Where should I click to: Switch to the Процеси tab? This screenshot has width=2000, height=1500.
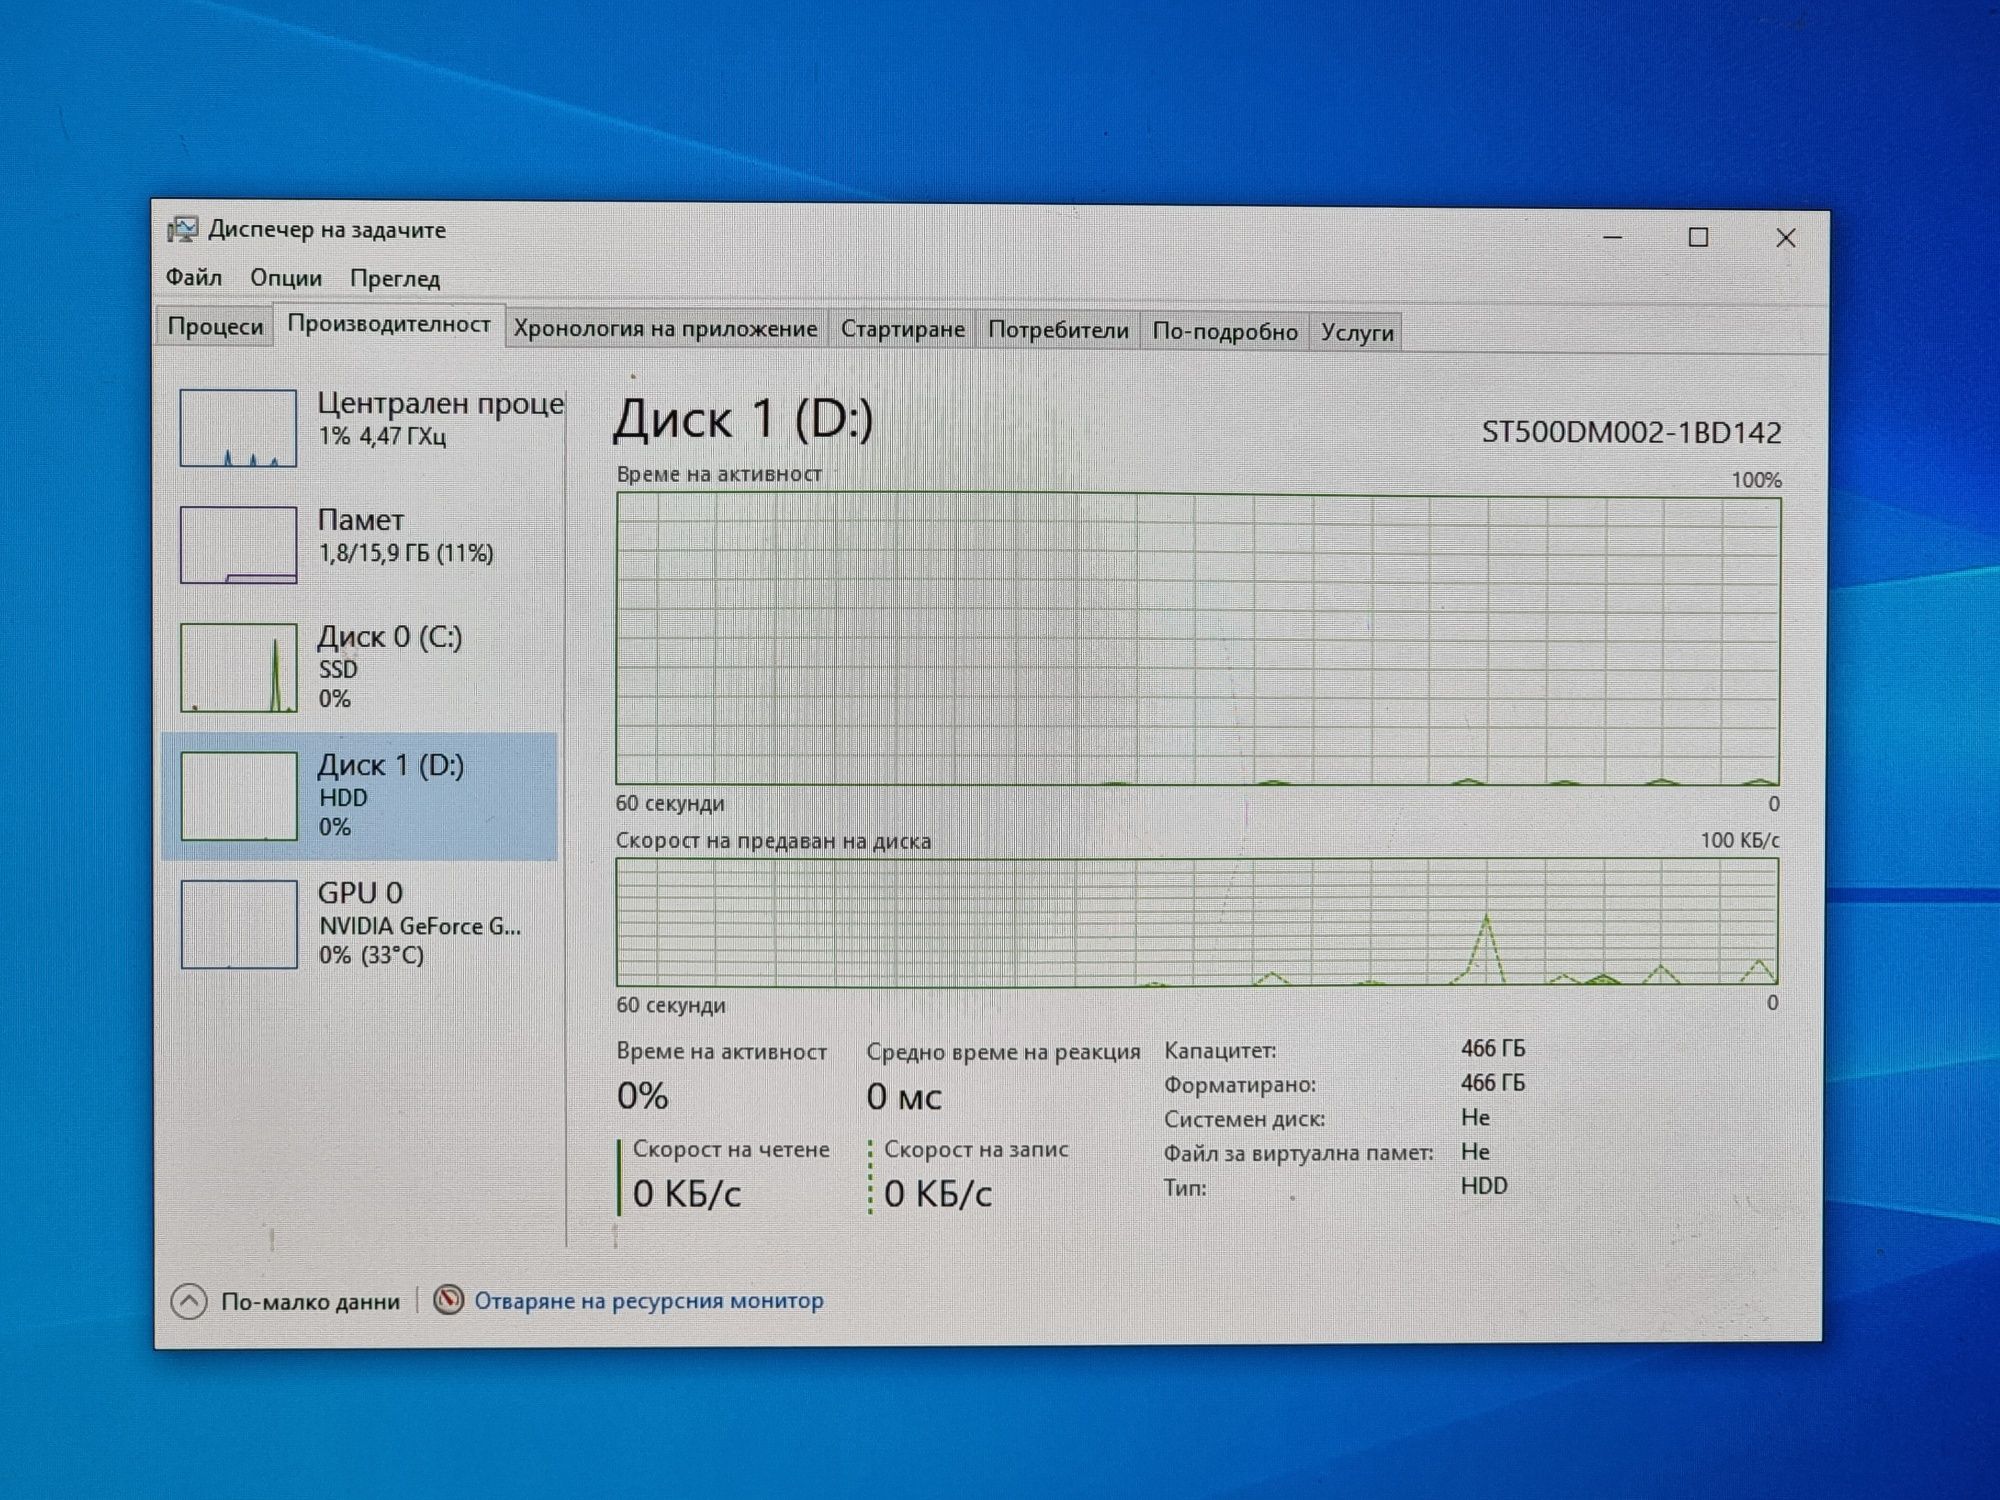215,326
